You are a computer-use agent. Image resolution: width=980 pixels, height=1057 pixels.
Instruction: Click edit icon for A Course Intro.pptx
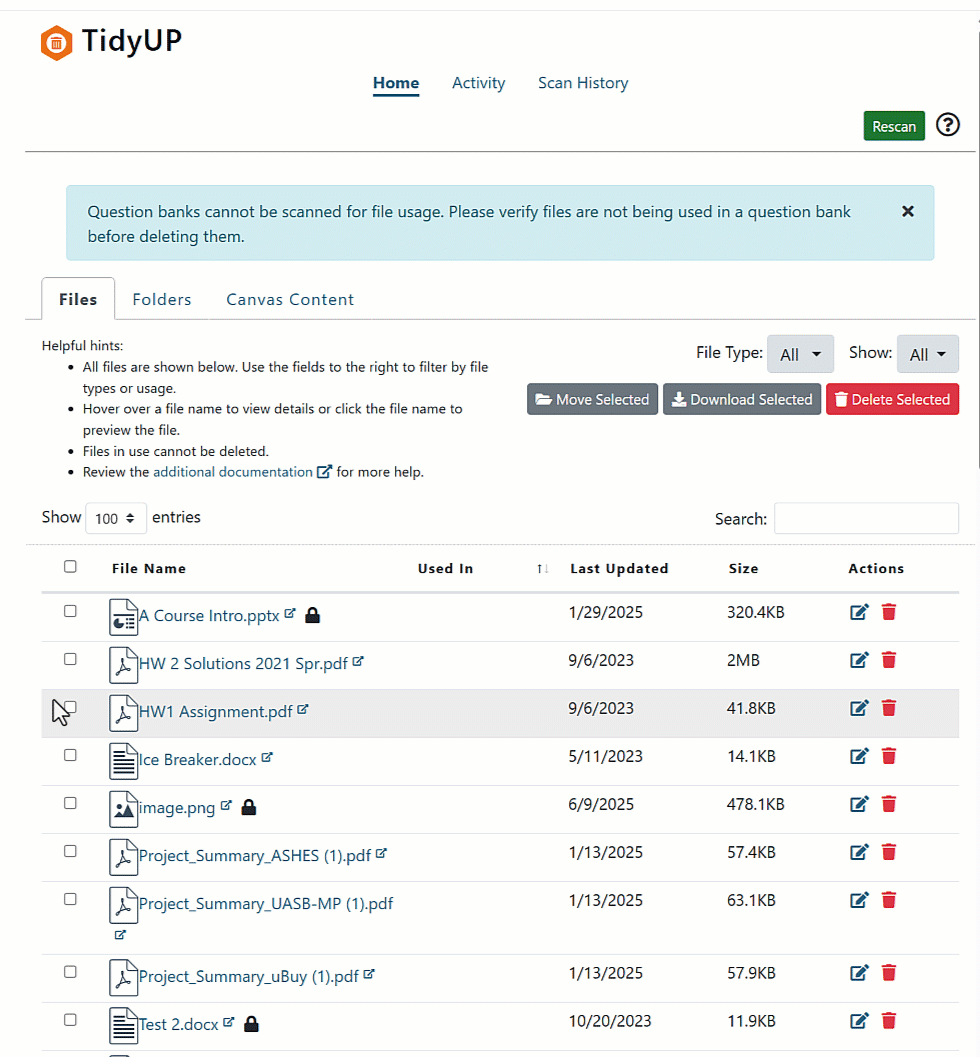pyautogui.click(x=859, y=612)
